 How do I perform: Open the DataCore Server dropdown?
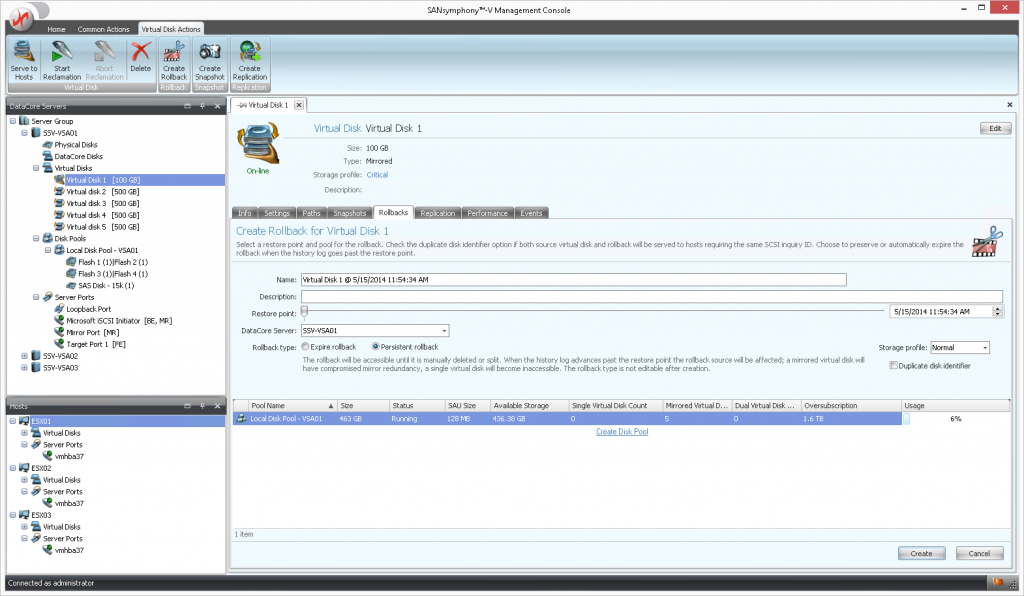tap(444, 330)
